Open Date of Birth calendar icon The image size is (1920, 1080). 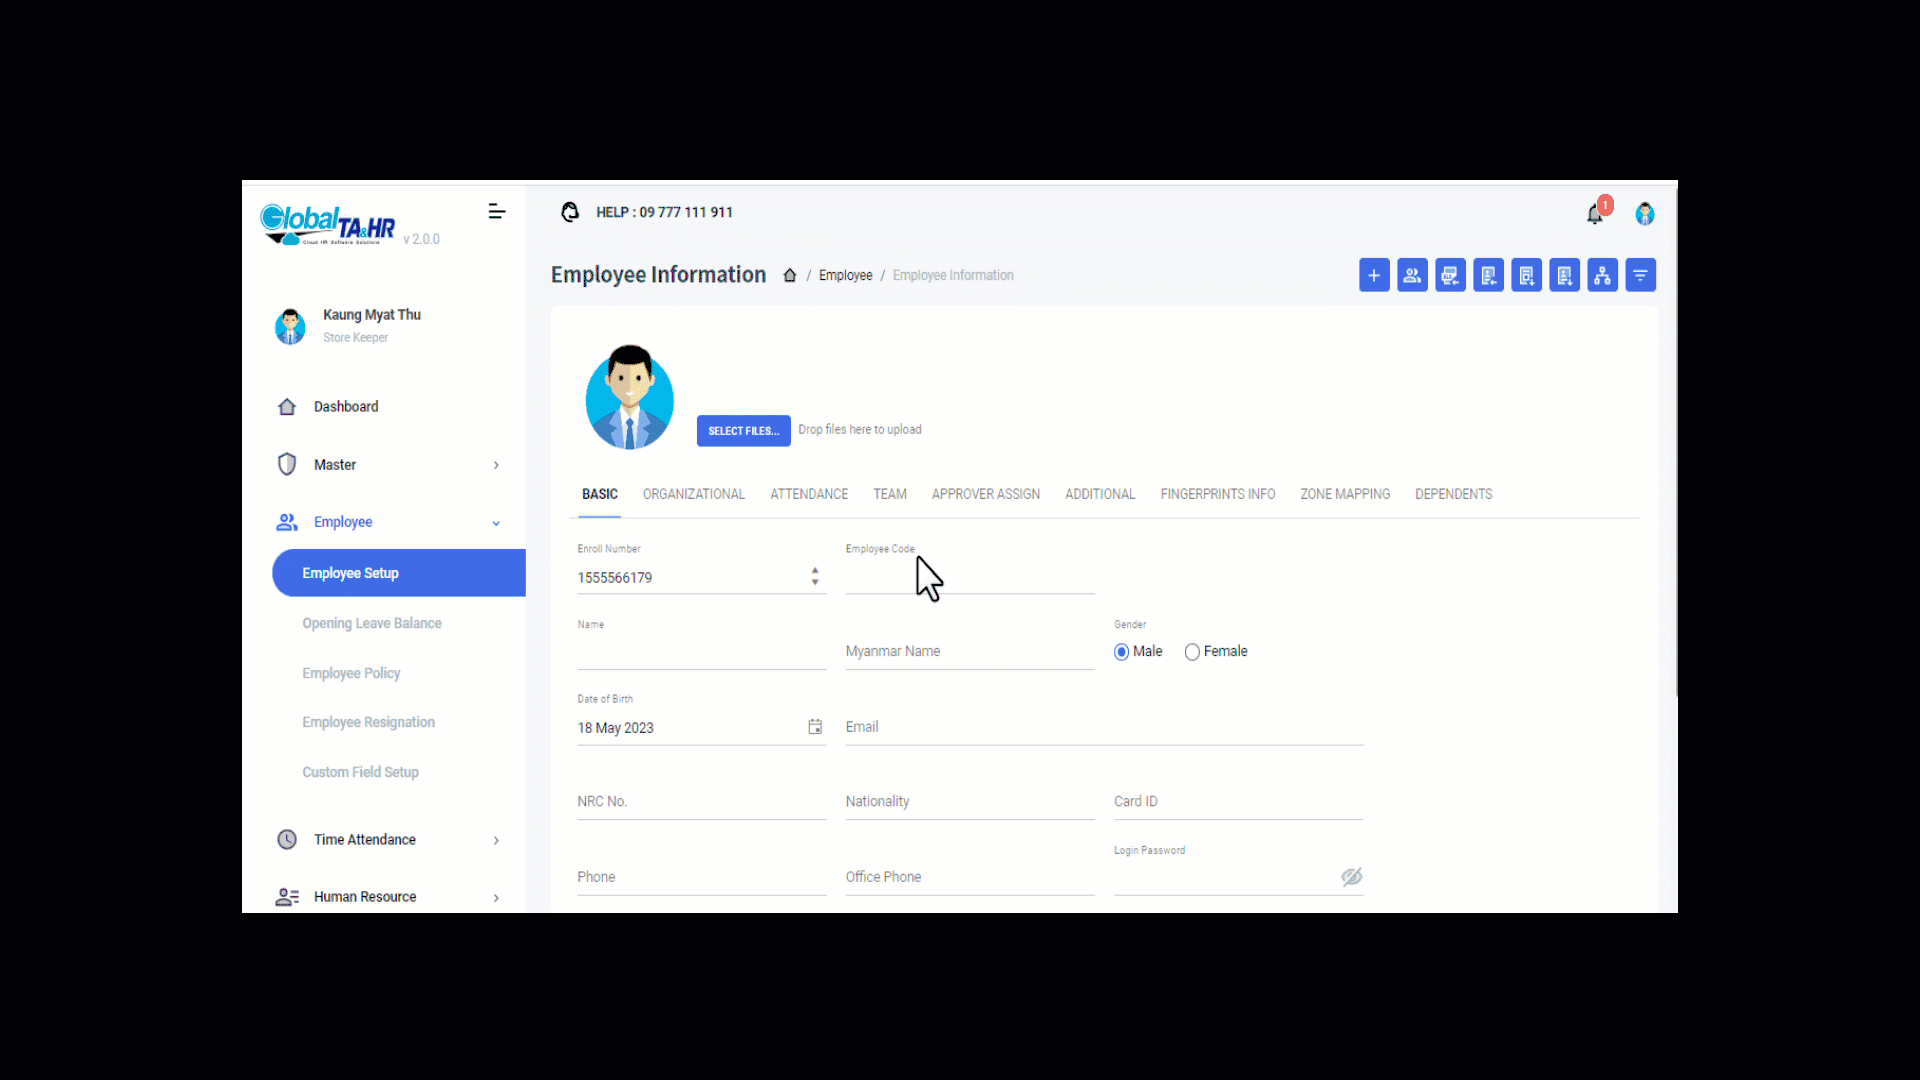815,727
